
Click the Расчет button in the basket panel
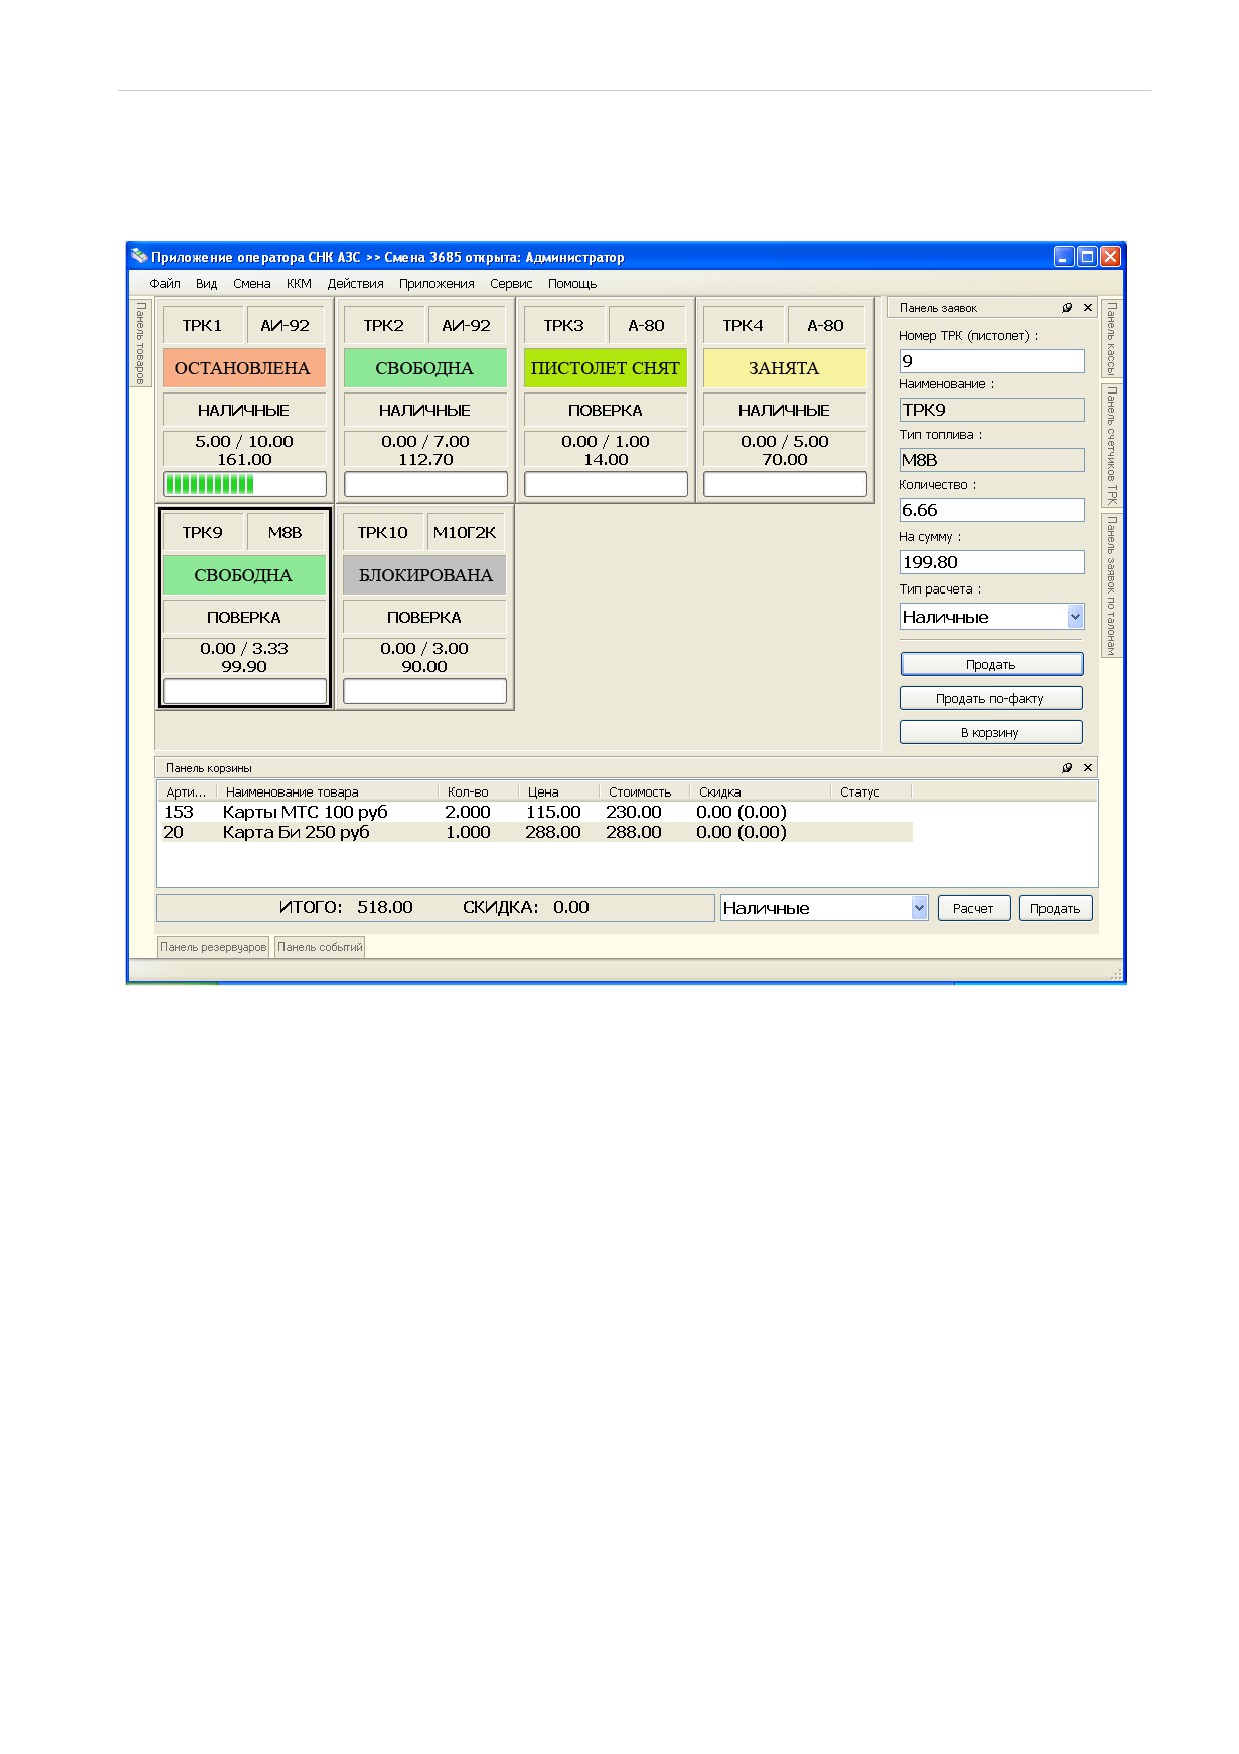pyautogui.click(x=974, y=908)
